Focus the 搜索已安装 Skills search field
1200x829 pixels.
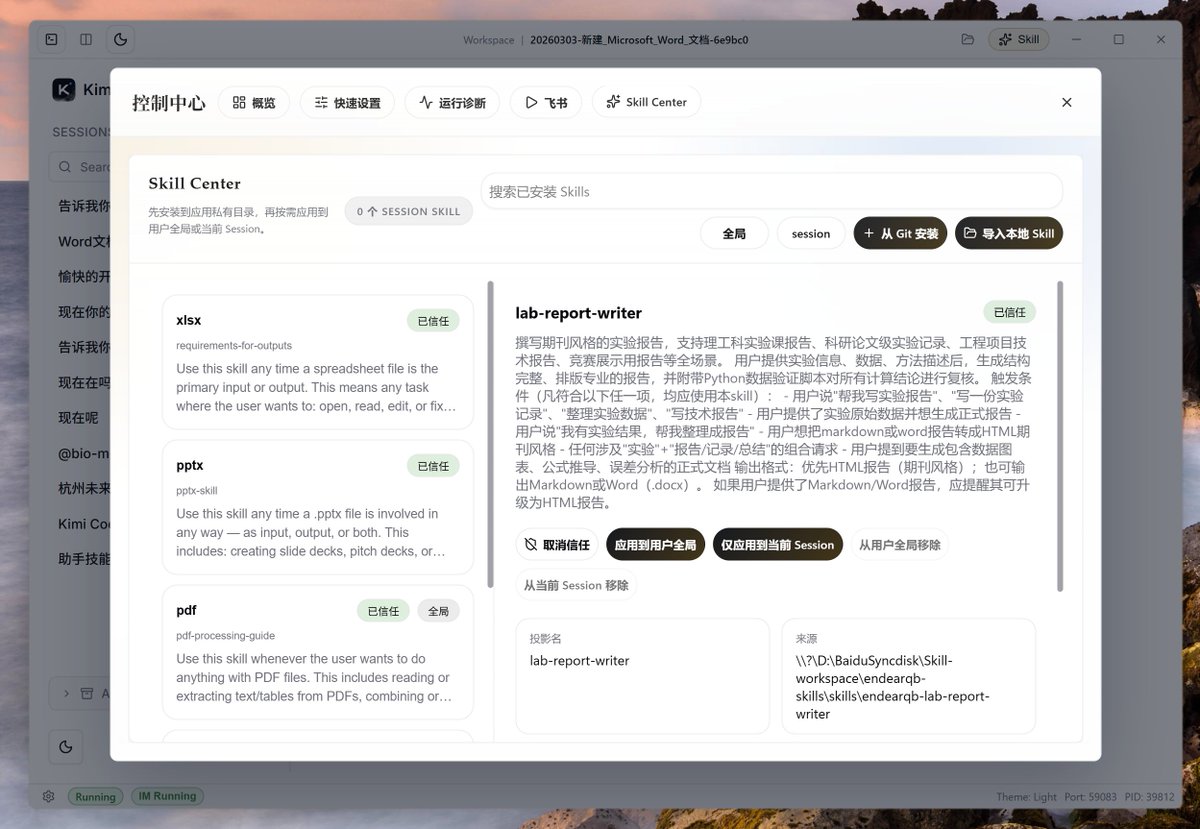[771, 191]
